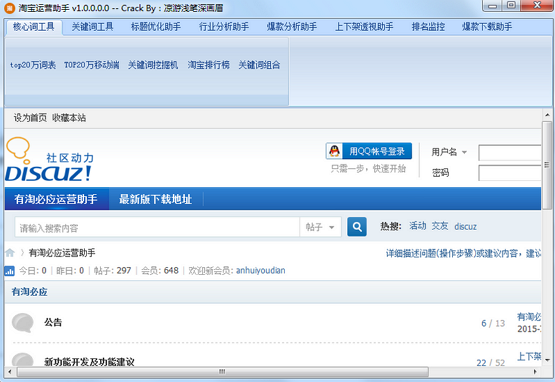Select the 爆款下载助手 tab
This screenshot has height=382, width=555.
click(487, 27)
